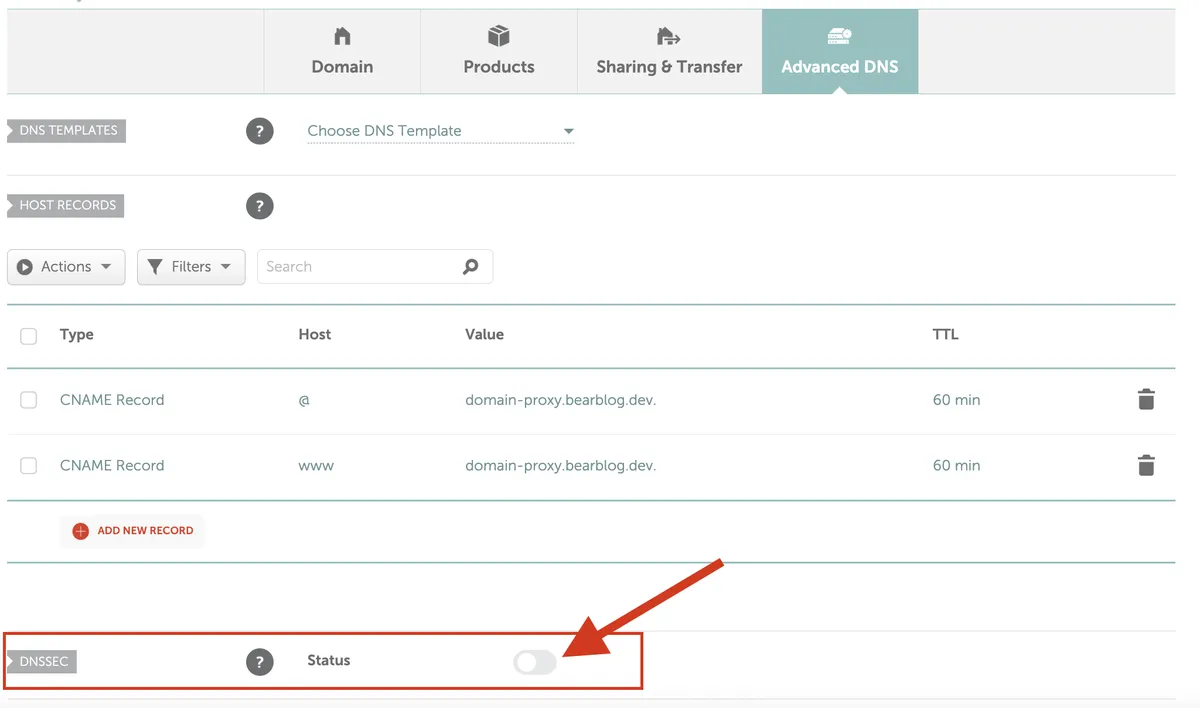Click the help icon beside DNS Templates

pos(260,131)
